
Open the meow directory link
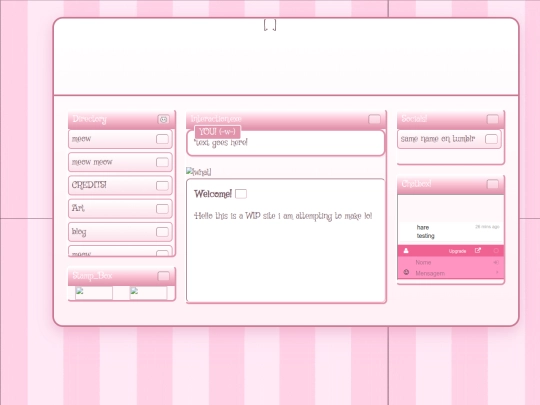pos(120,139)
